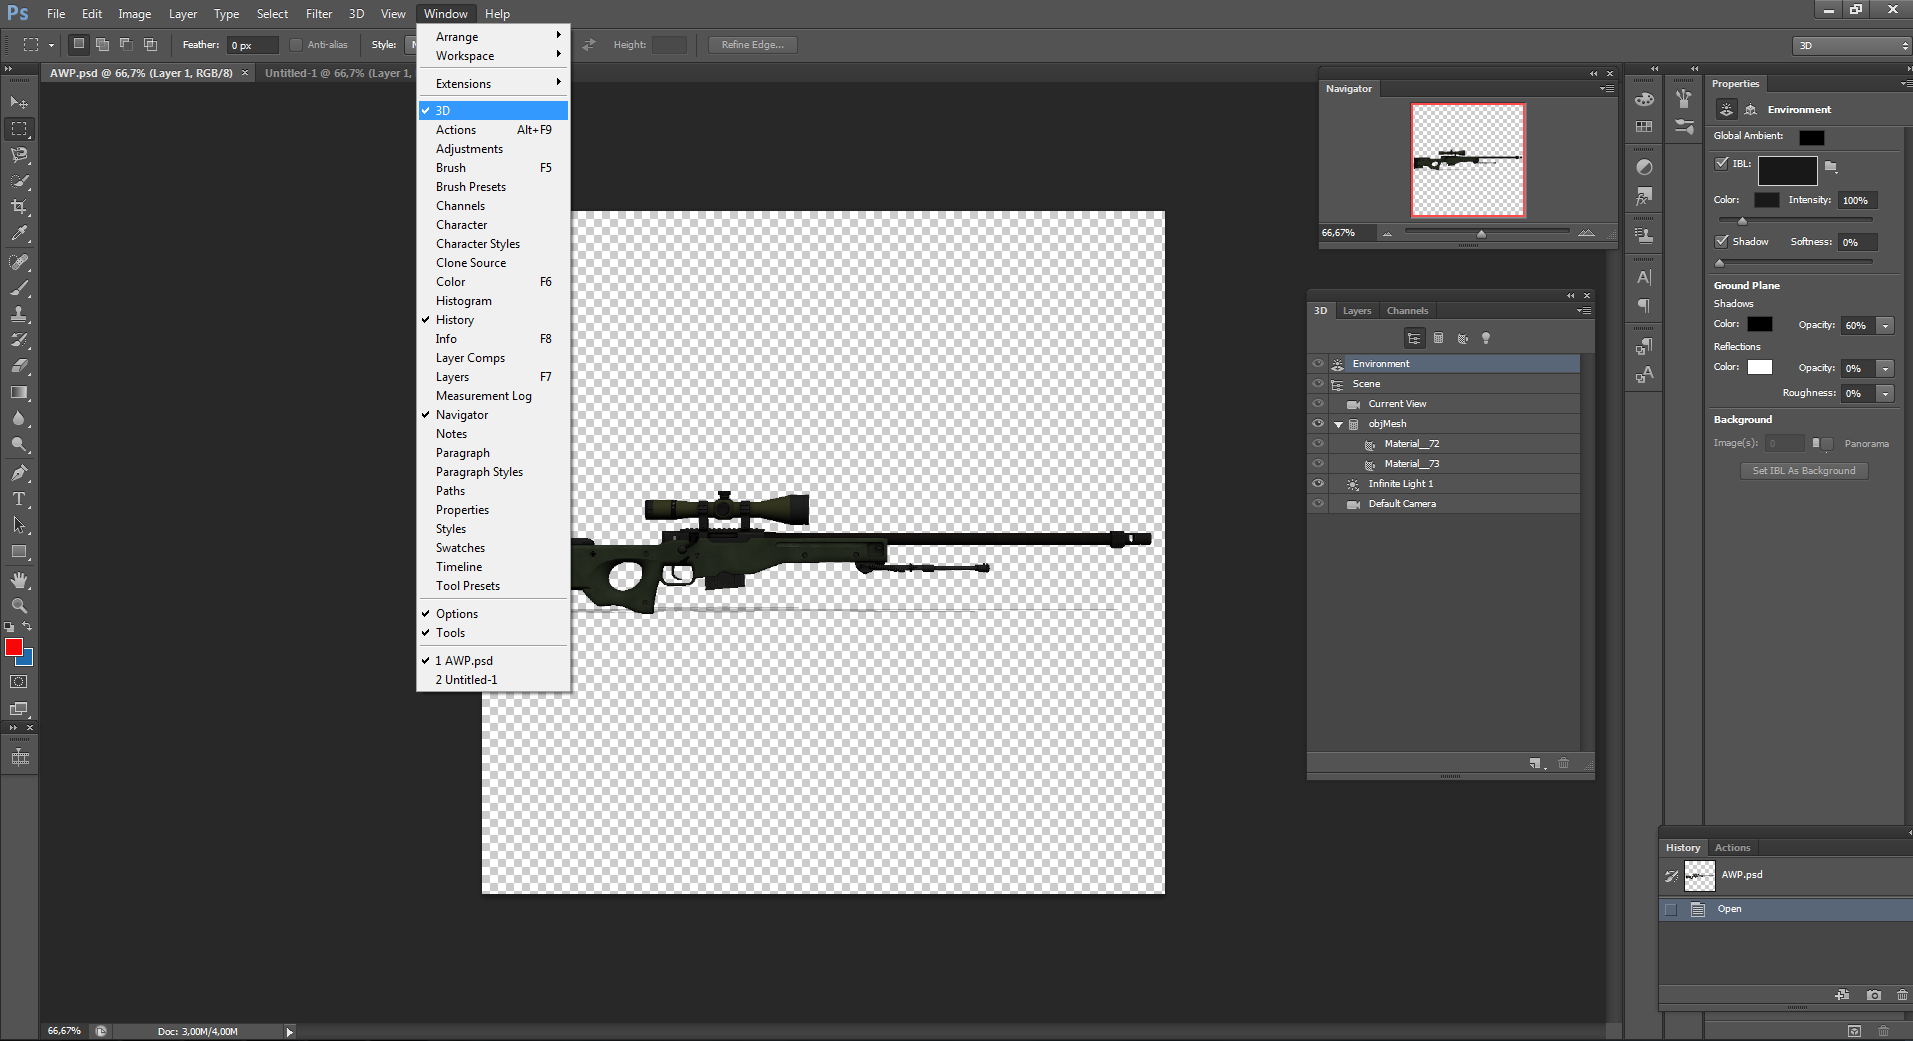Select the Quick Selection tool

click(19, 181)
